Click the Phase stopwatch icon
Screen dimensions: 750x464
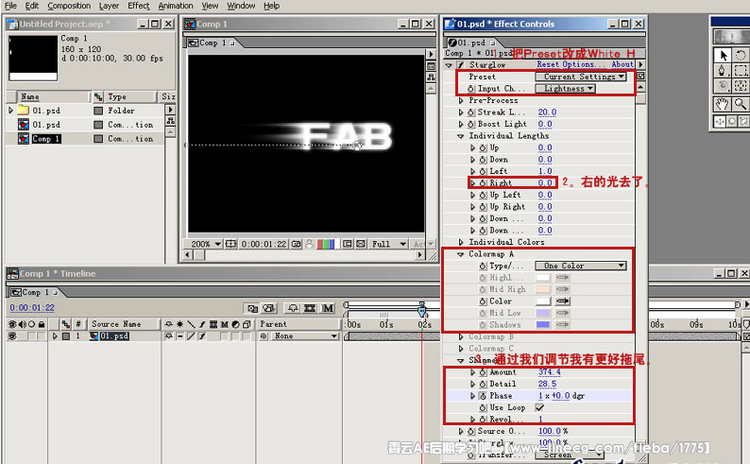pyautogui.click(x=483, y=396)
